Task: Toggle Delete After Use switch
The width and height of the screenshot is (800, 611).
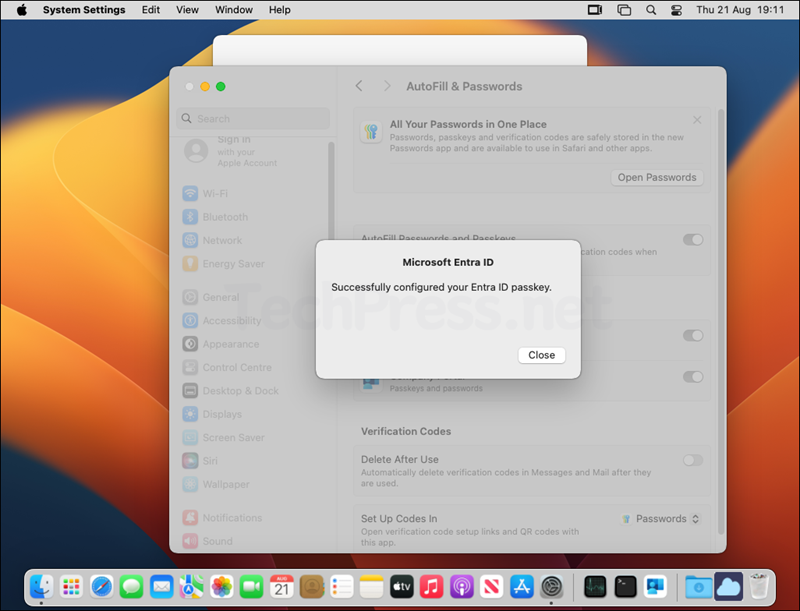Action: click(x=693, y=461)
